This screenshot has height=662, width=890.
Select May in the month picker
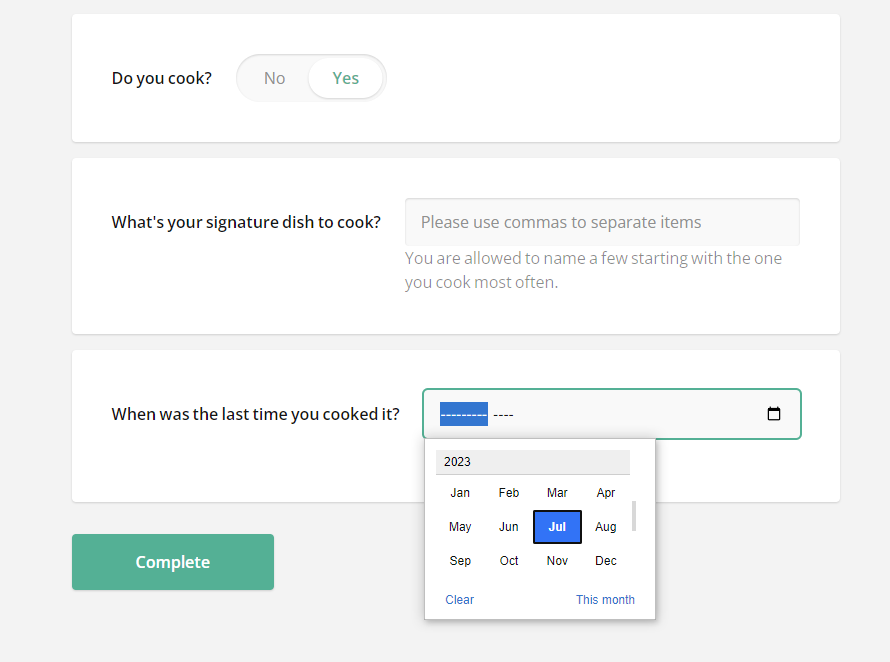(460, 526)
